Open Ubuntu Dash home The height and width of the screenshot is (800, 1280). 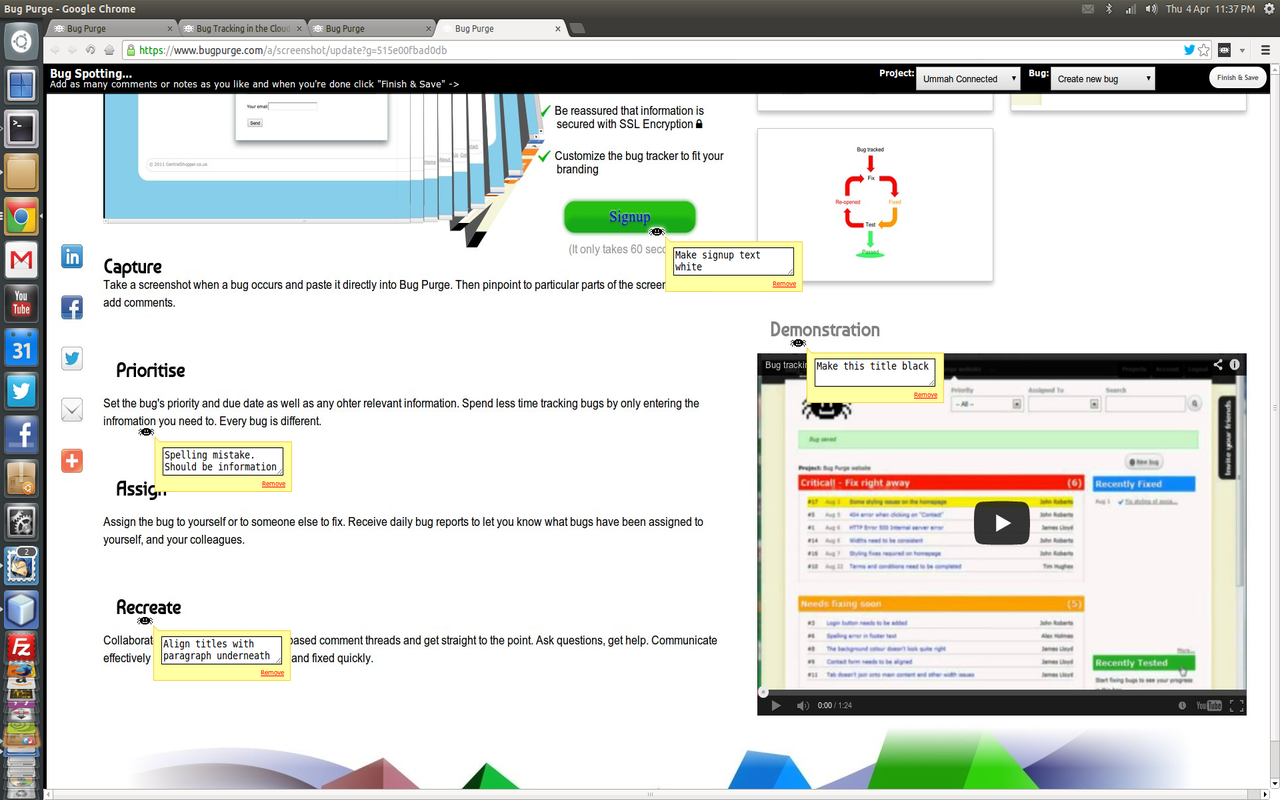[22, 42]
